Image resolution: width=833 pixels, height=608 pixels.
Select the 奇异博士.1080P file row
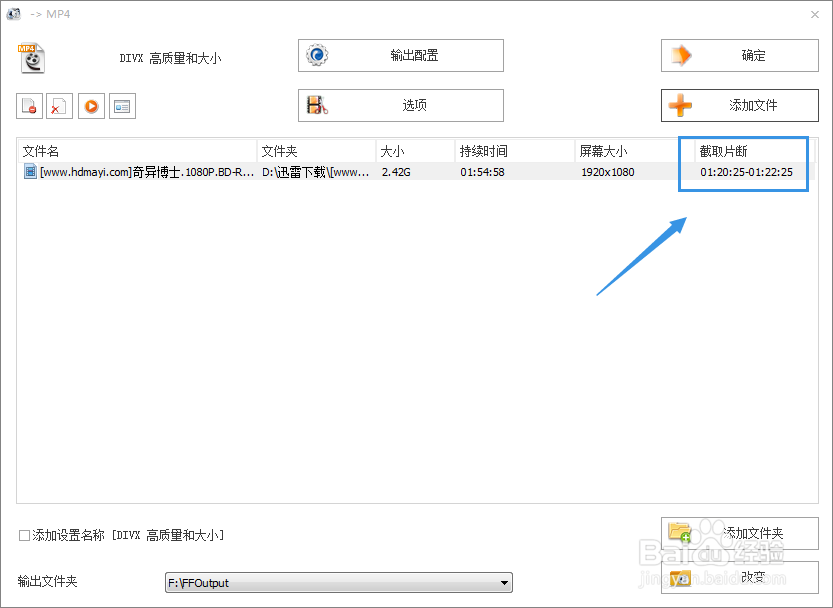(416, 172)
